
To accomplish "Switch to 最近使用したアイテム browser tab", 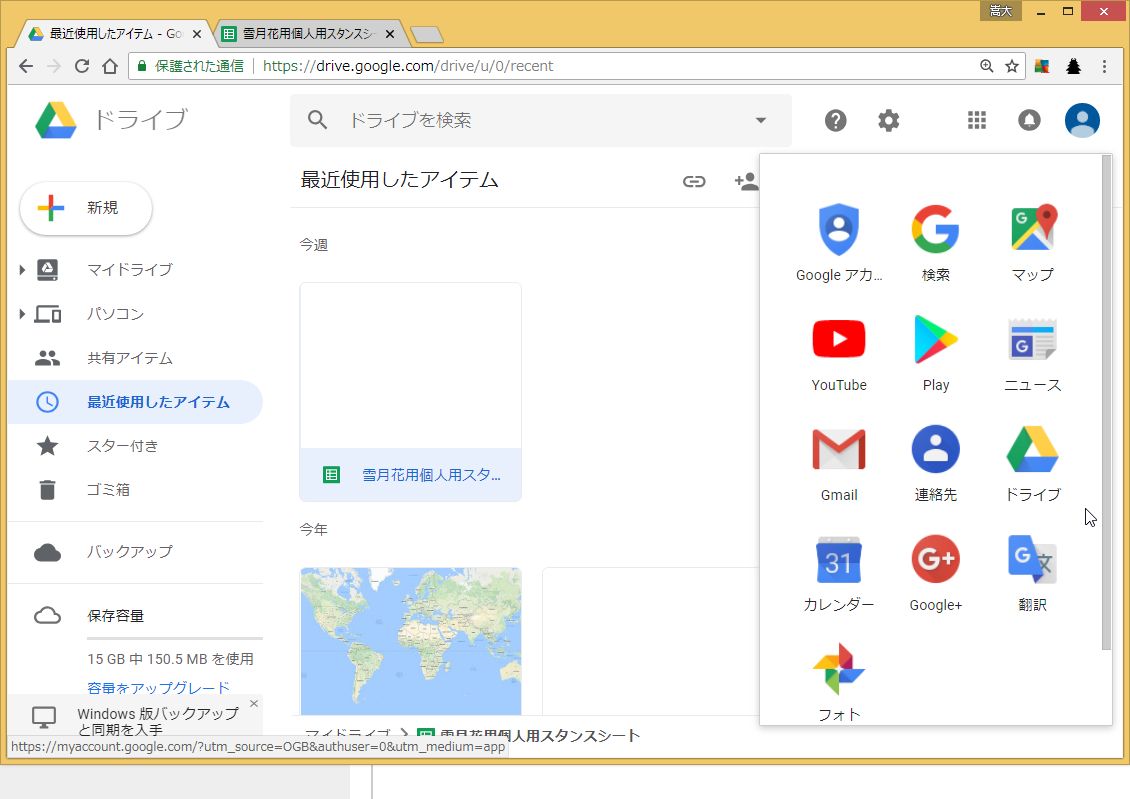I will point(115,34).
